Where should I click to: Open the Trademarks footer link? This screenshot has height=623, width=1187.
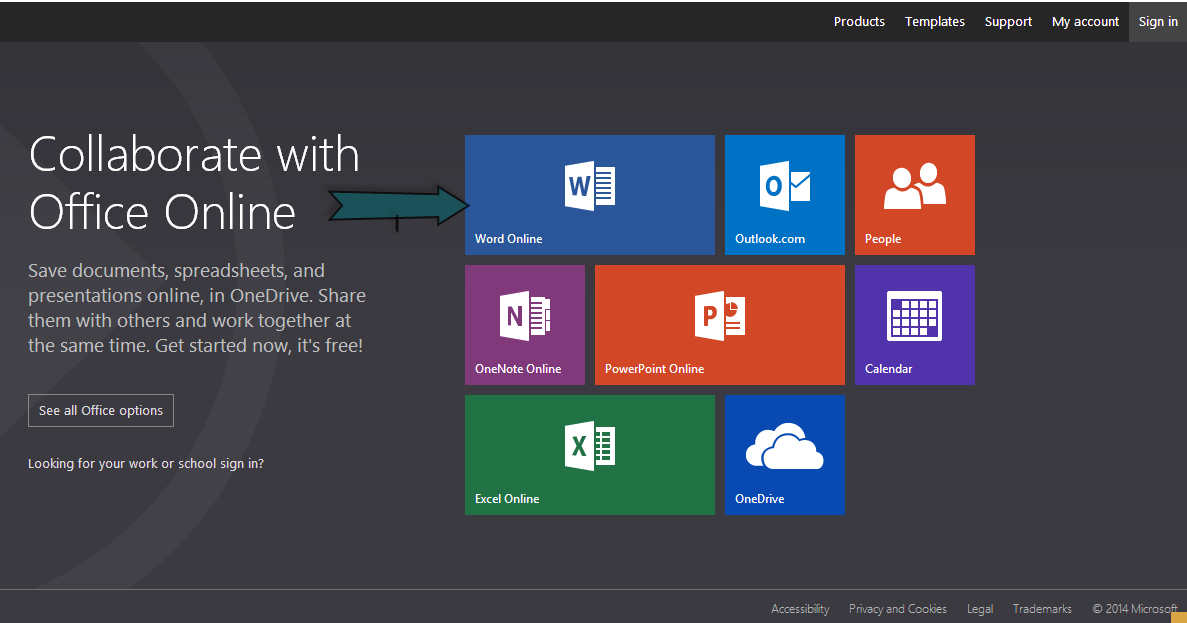1042,609
